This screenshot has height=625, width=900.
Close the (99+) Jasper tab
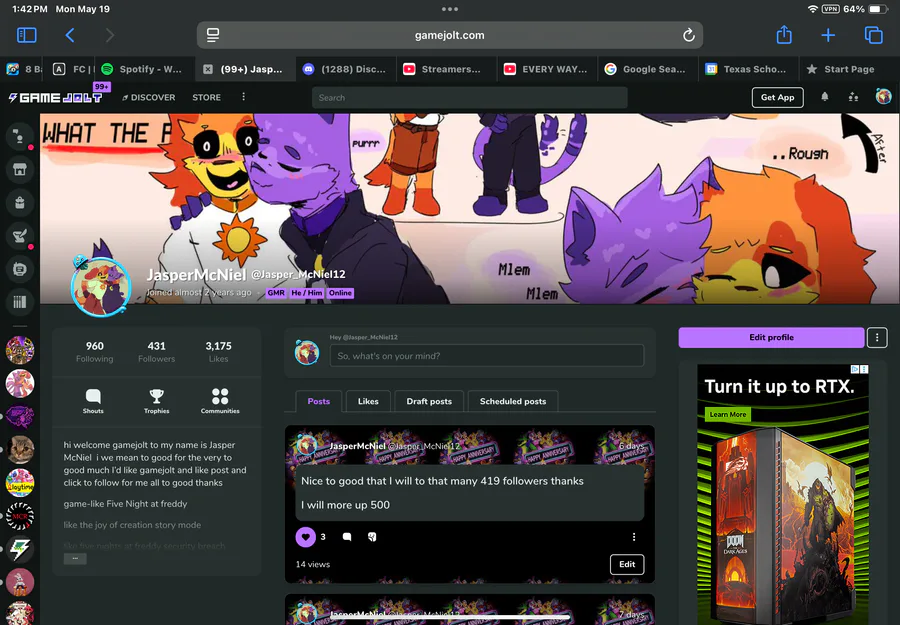pyautogui.click(x=208, y=69)
